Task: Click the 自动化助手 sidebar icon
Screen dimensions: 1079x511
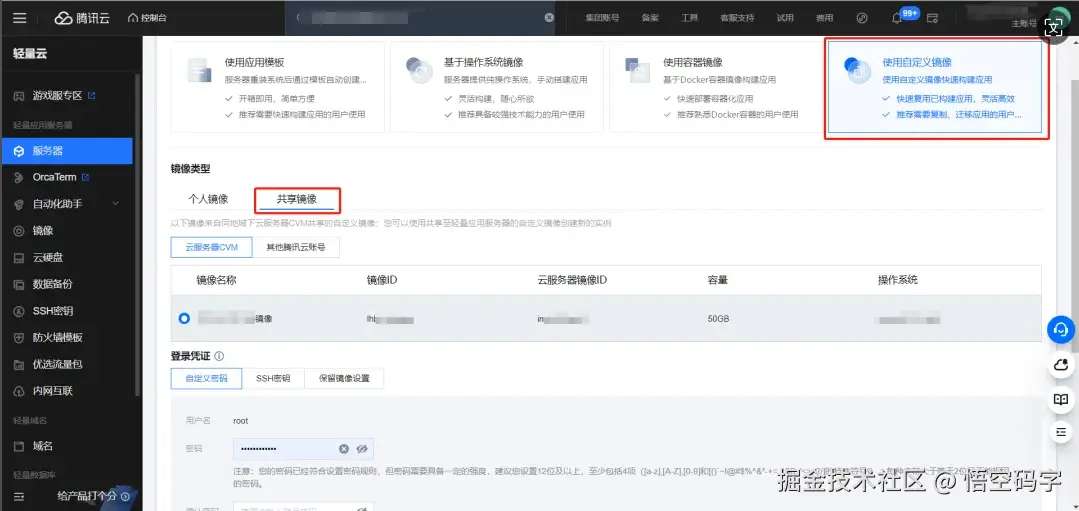Action: pyautogui.click(x=19, y=204)
